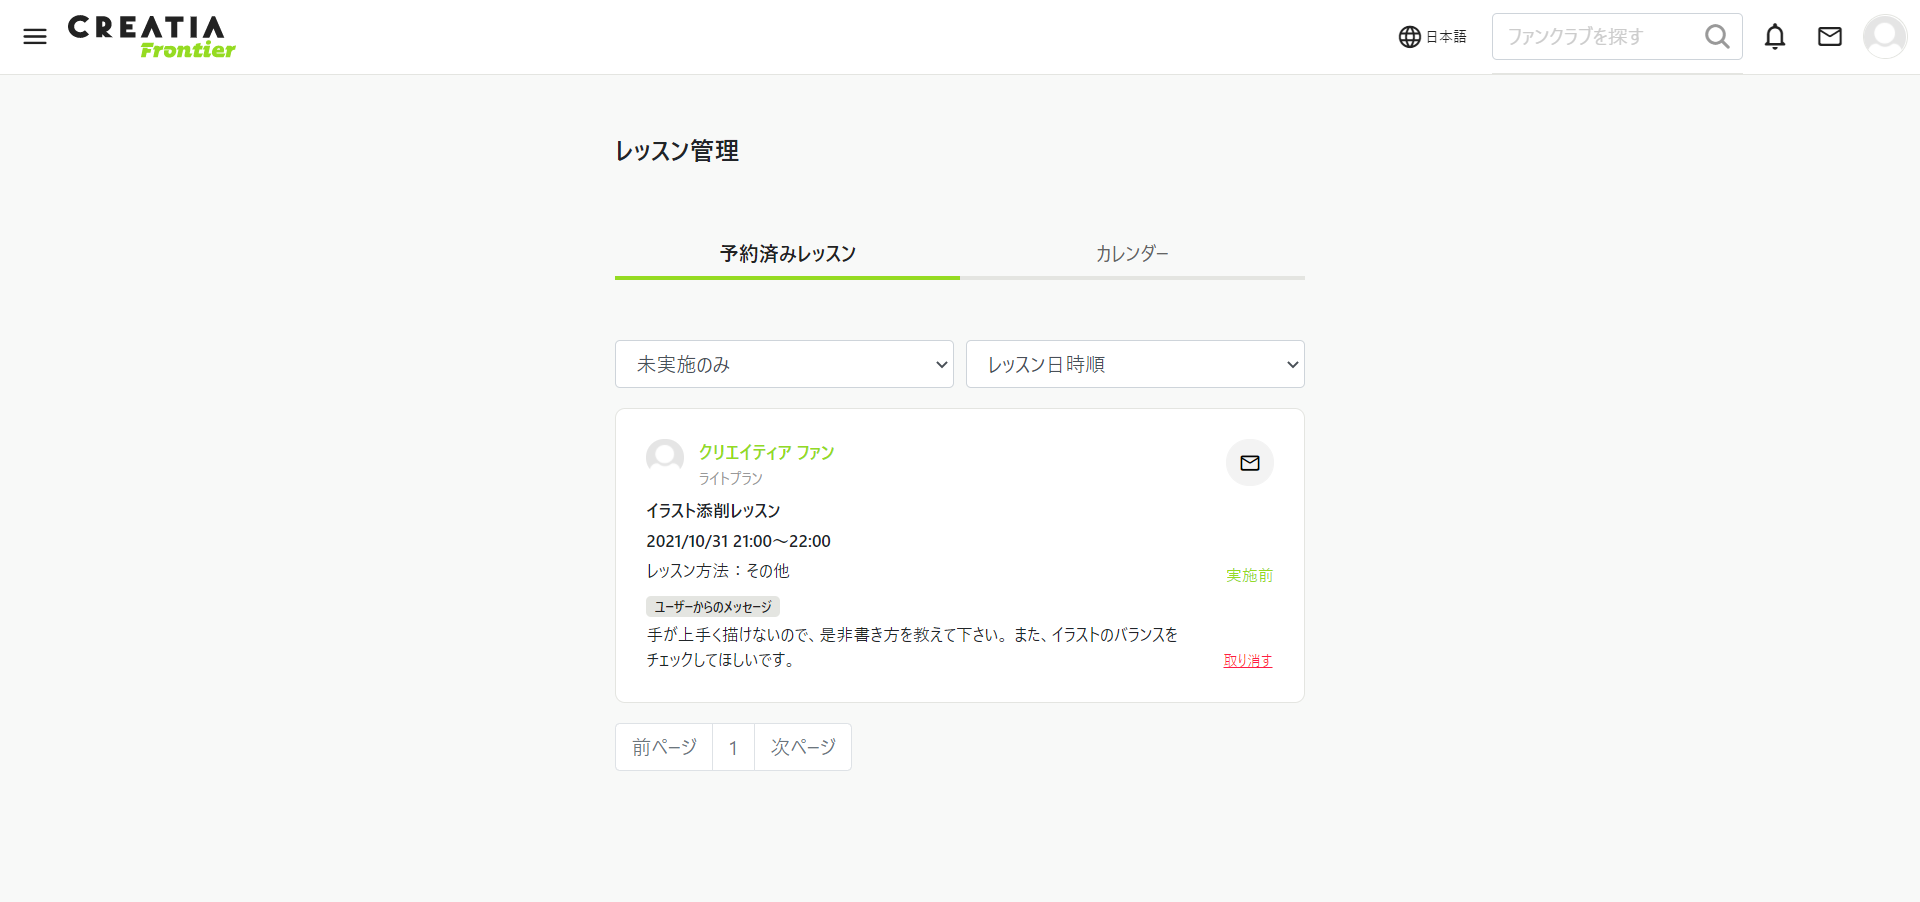Open the レッスン日時順 sort dropdown
This screenshot has height=902, width=1920.
click(x=1135, y=364)
